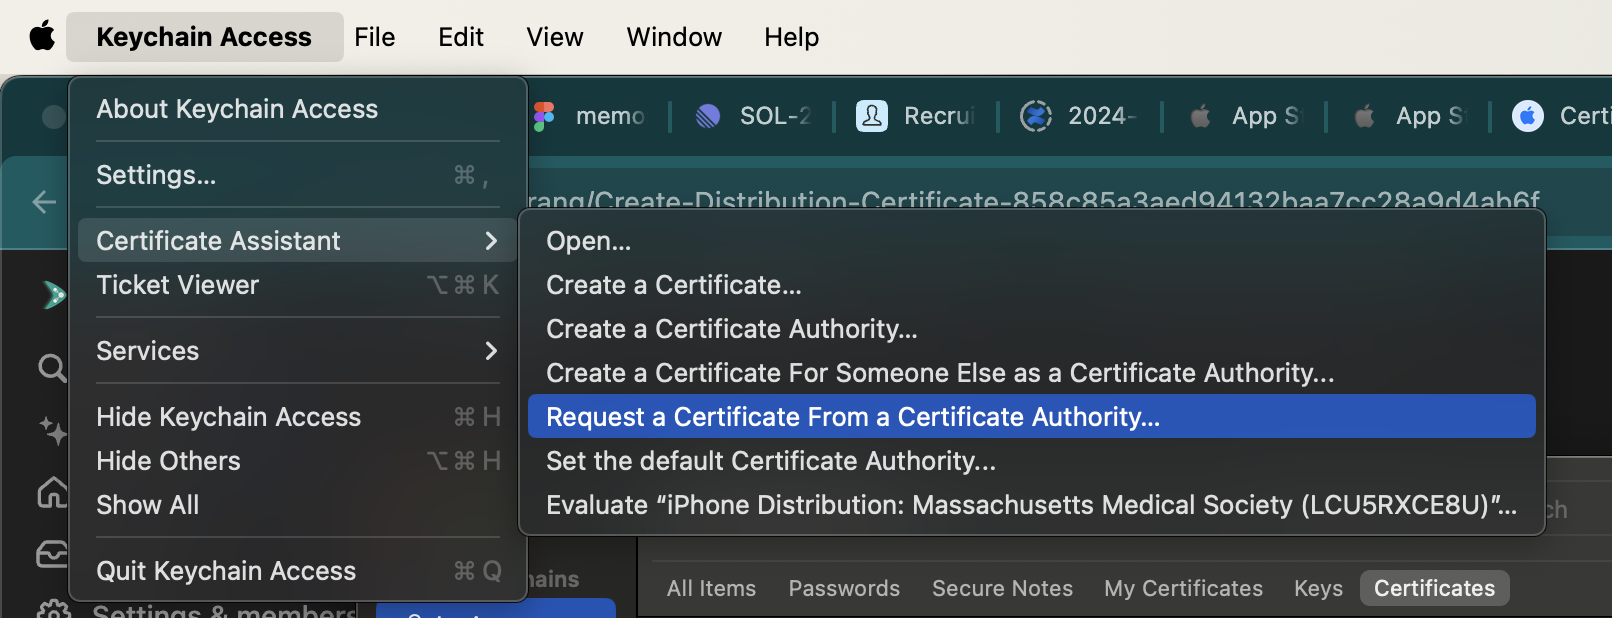
Task: Switch to the My Certificates tab
Action: click(1183, 588)
